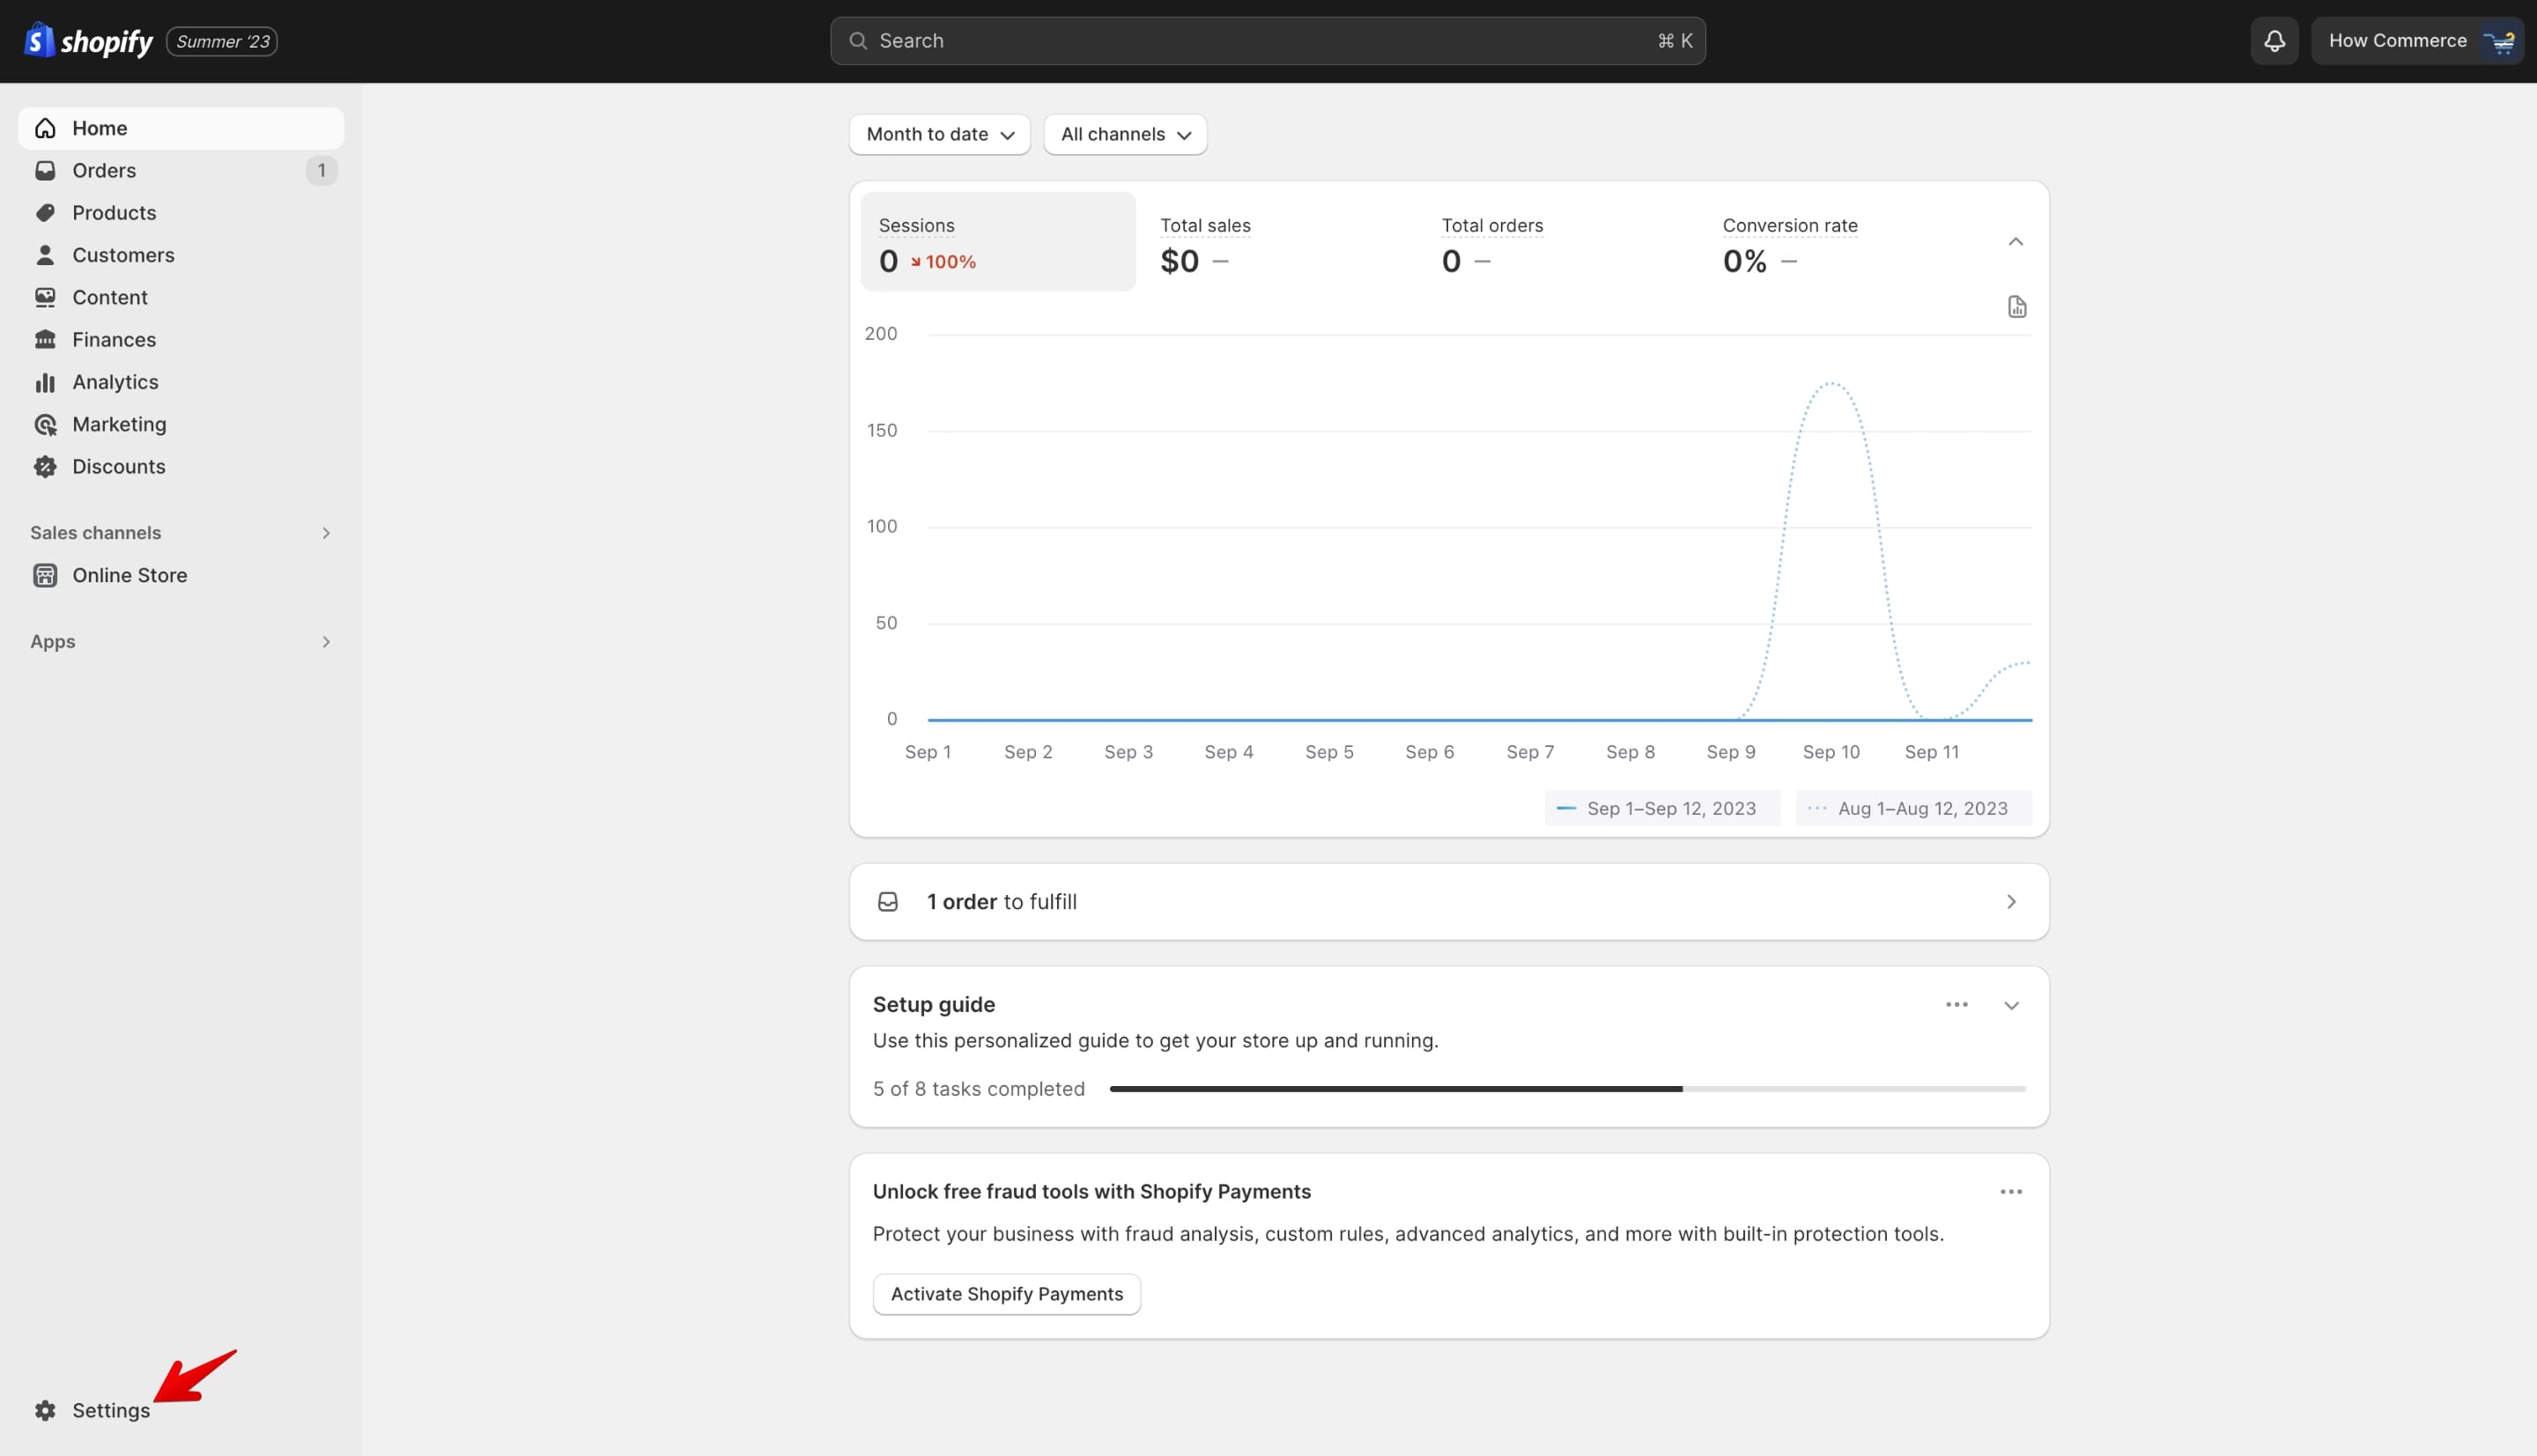The height and width of the screenshot is (1456, 2537).
Task: Expand Sales channels section arrow
Action: tap(325, 533)
